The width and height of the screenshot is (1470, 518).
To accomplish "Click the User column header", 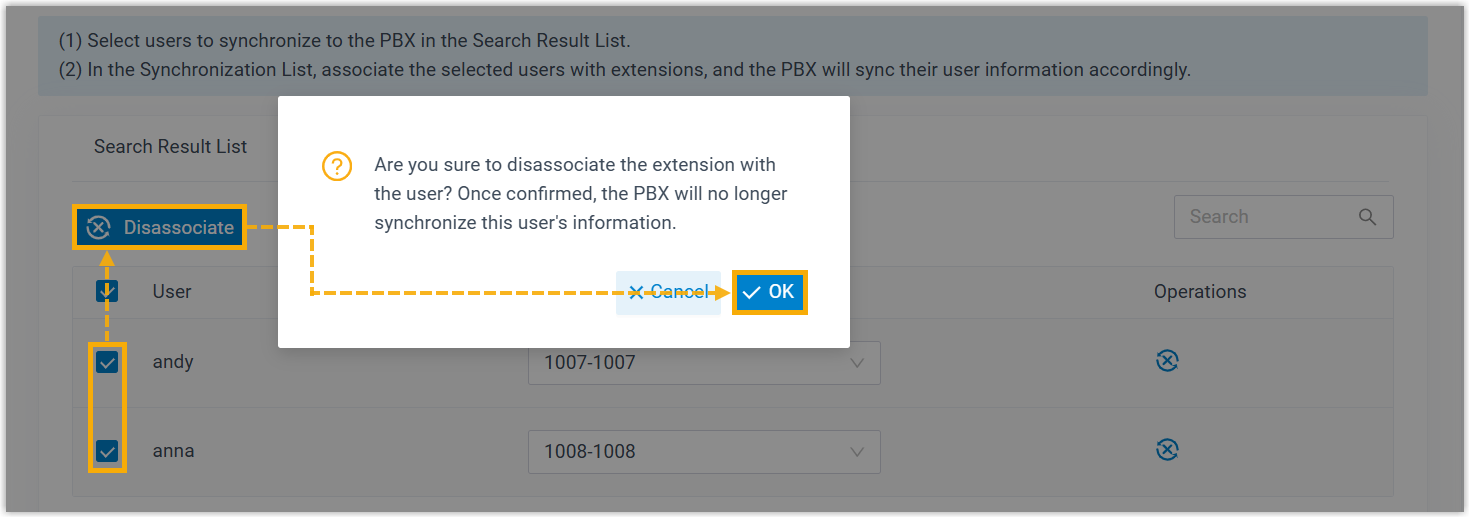I will click(172, 292).
